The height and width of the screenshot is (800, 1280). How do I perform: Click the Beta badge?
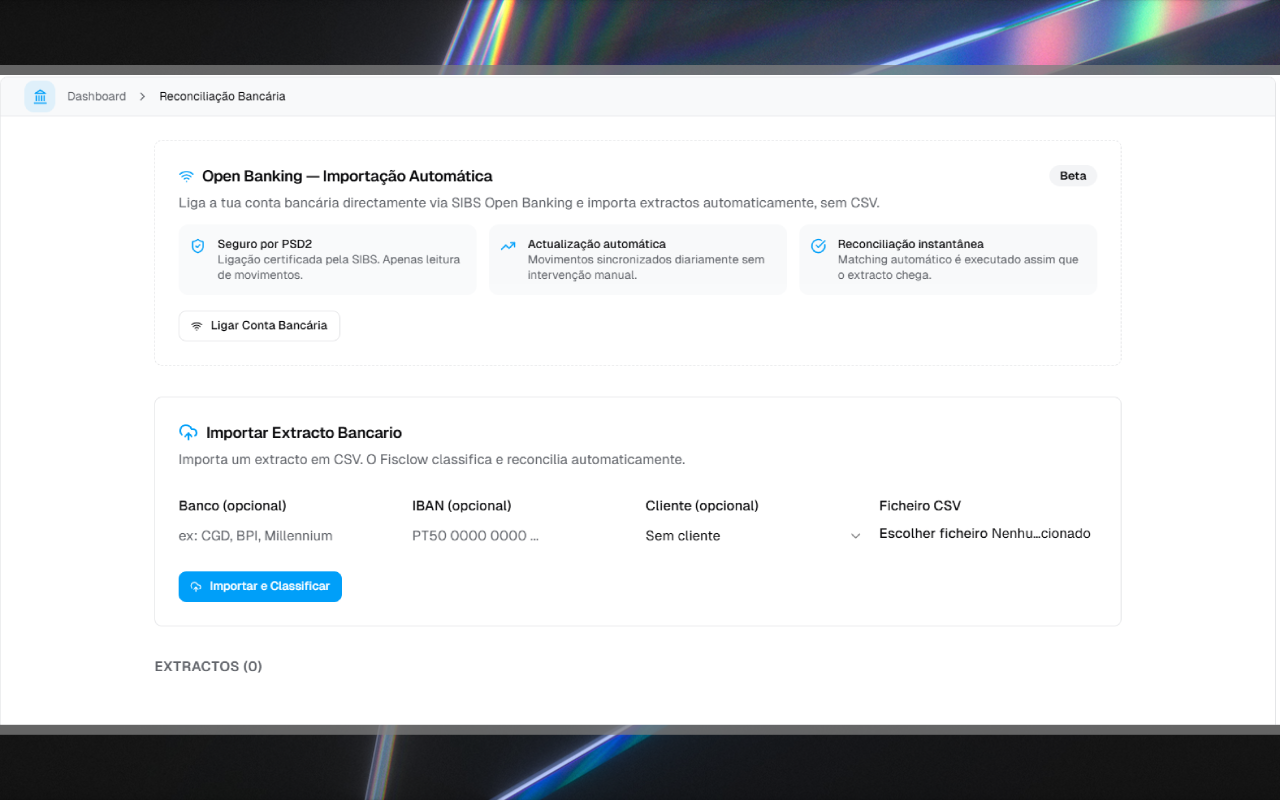1072,176
